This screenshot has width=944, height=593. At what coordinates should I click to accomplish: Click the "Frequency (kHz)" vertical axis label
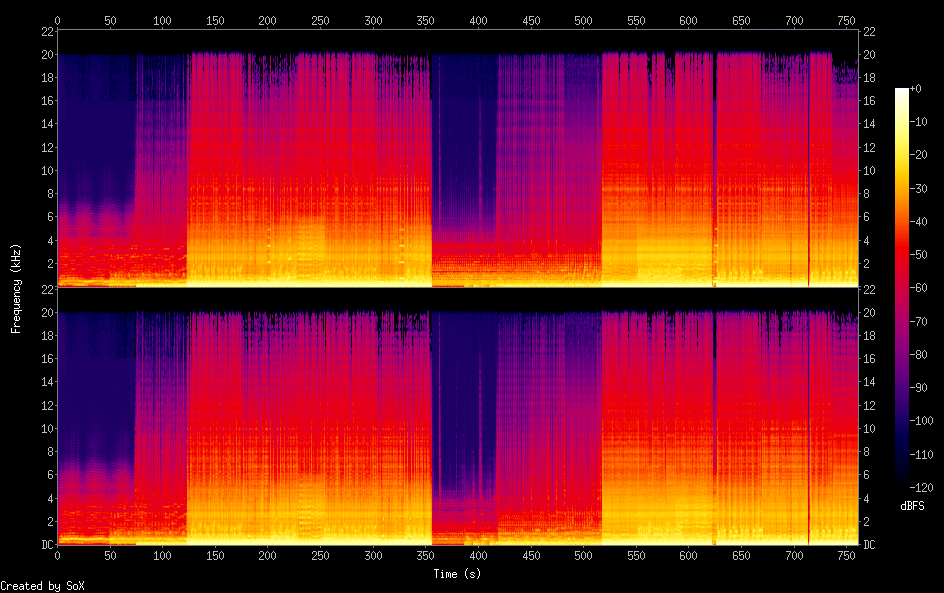(x=16, y=287)
